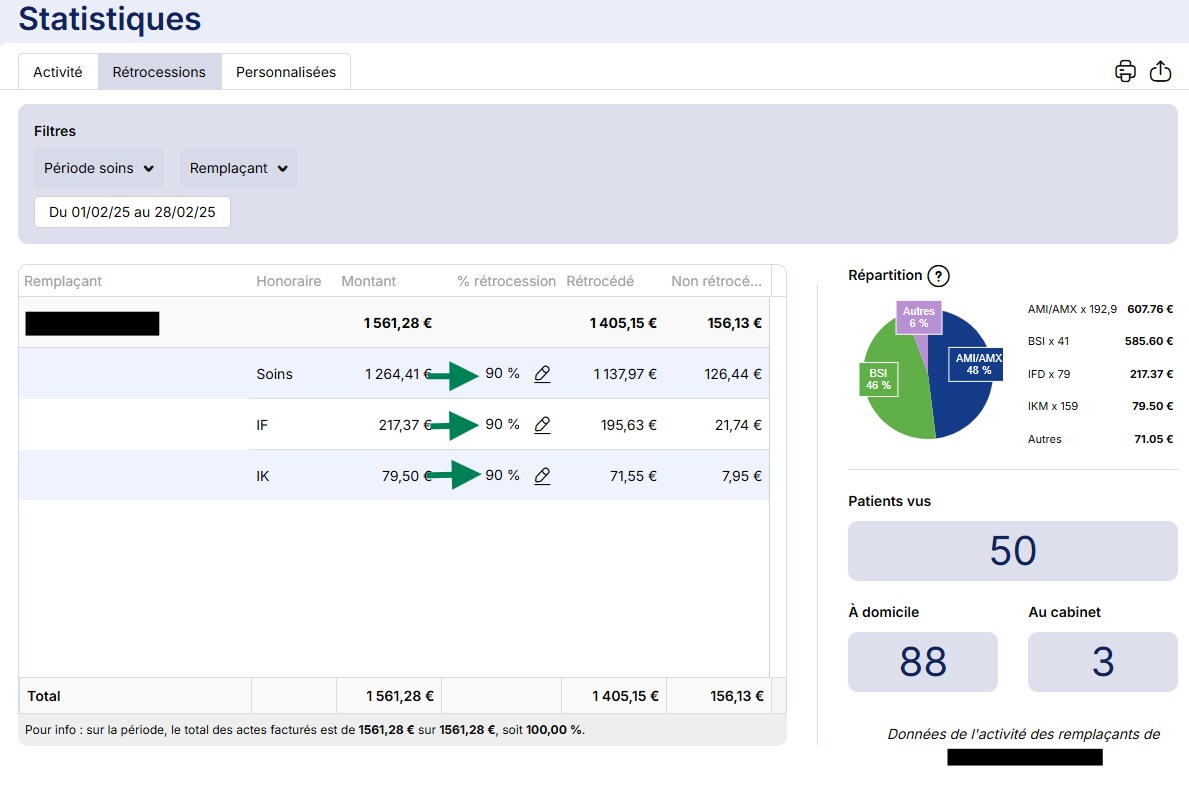Sort by the Montant column header
The height and width of the screenshot is (793, 1189).
(x=368, y=281)
